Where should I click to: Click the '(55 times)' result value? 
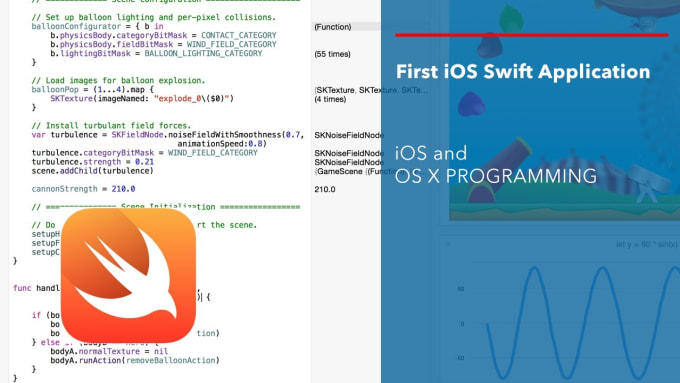tap(332, 54)
